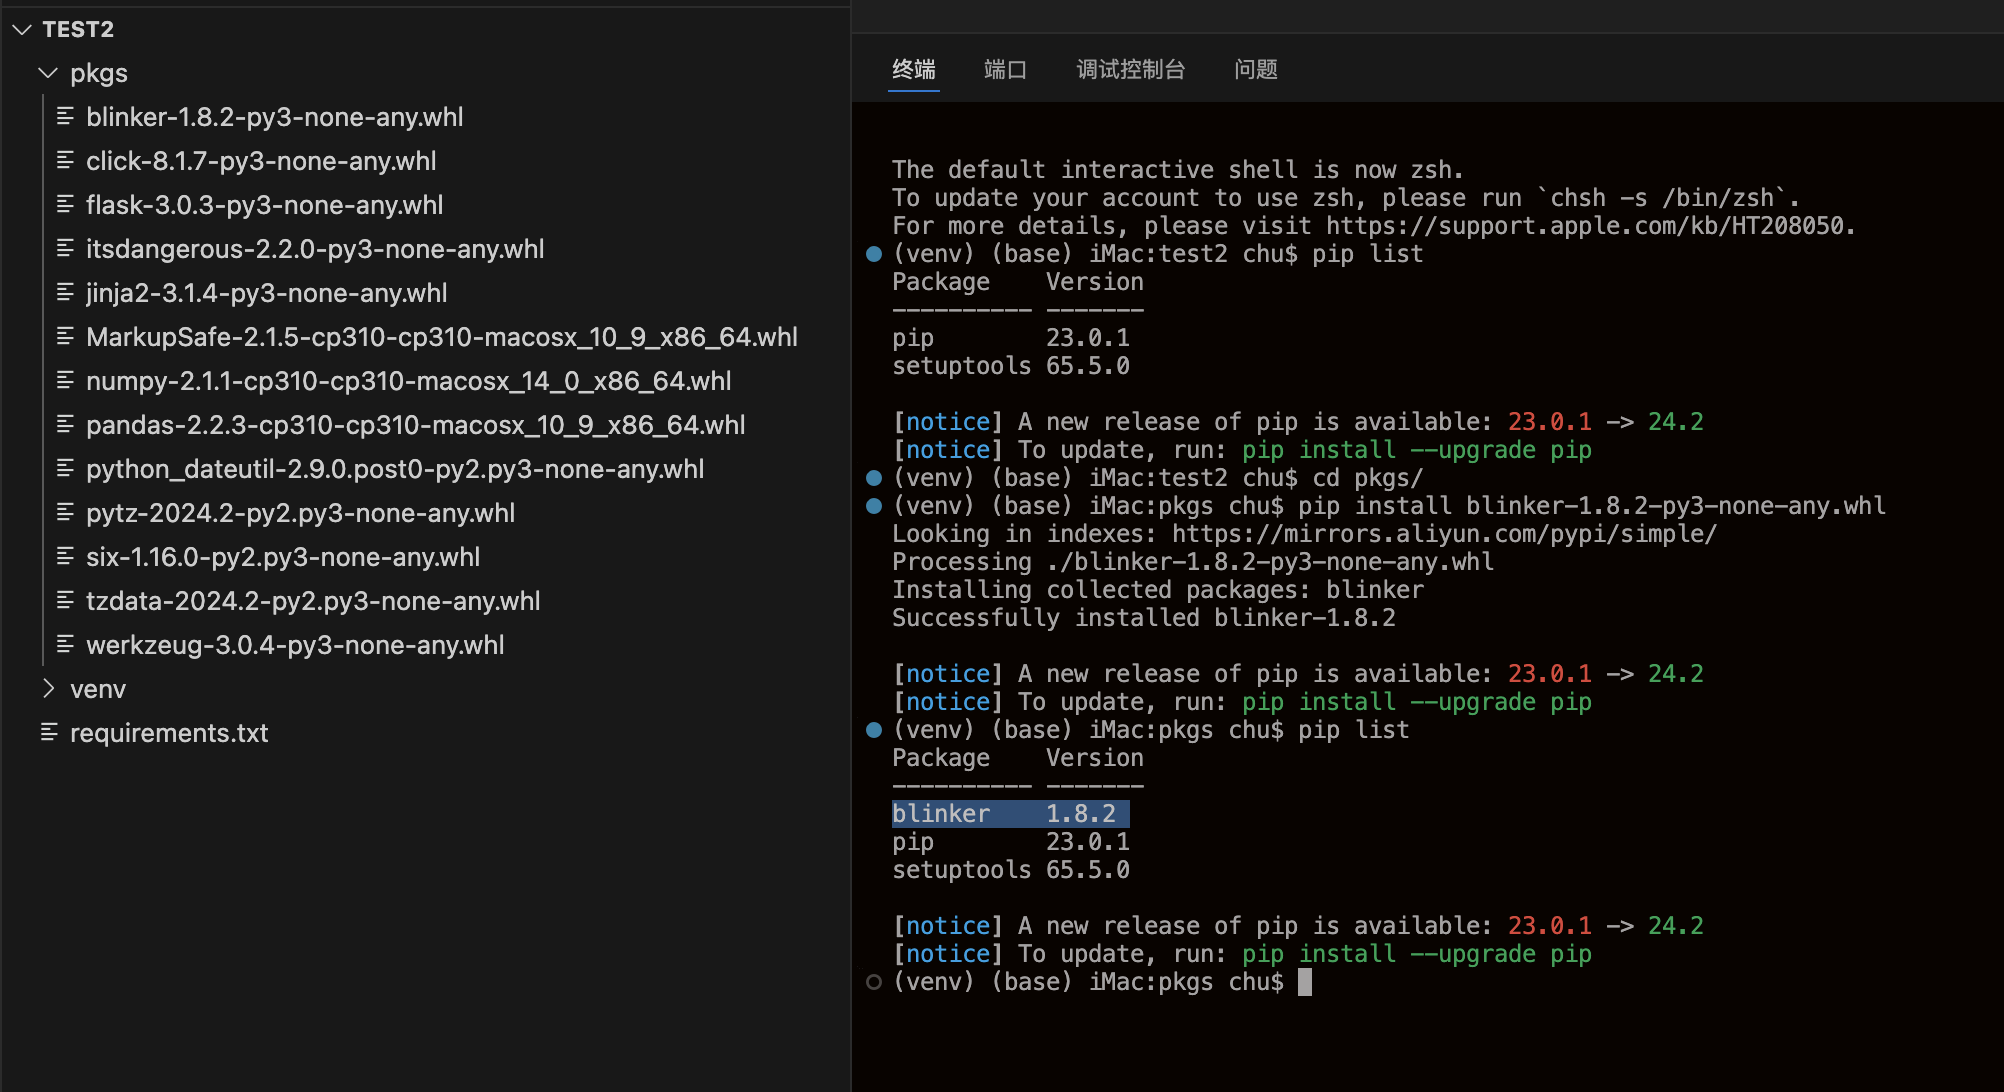Select pandas-2.2.3 wheel file
The width and height of the screenshot is (2004, 1092).
click(415, 425)
